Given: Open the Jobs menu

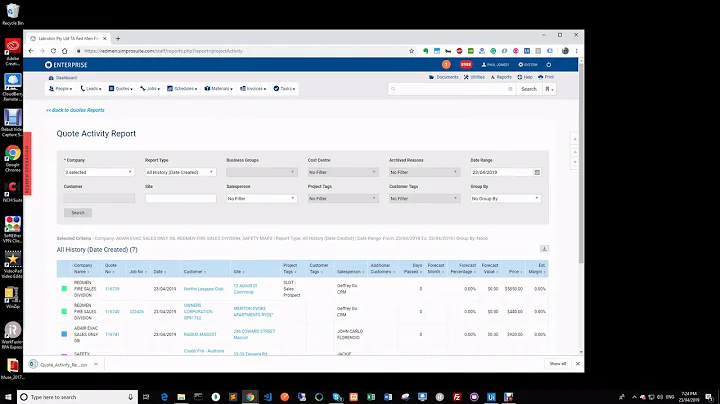Looking at the screenshot, I should click(x=150, y=89).
